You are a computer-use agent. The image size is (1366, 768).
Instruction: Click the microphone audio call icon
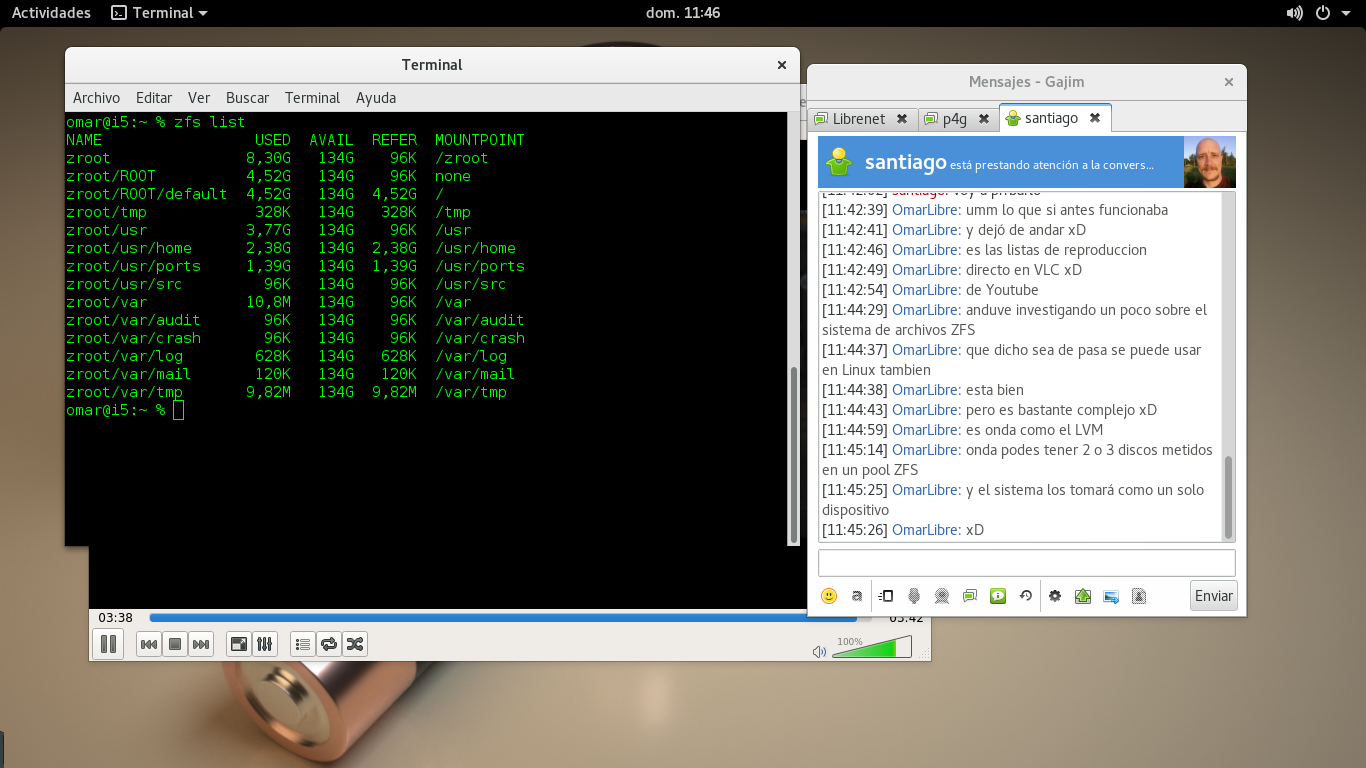(914, 596)
